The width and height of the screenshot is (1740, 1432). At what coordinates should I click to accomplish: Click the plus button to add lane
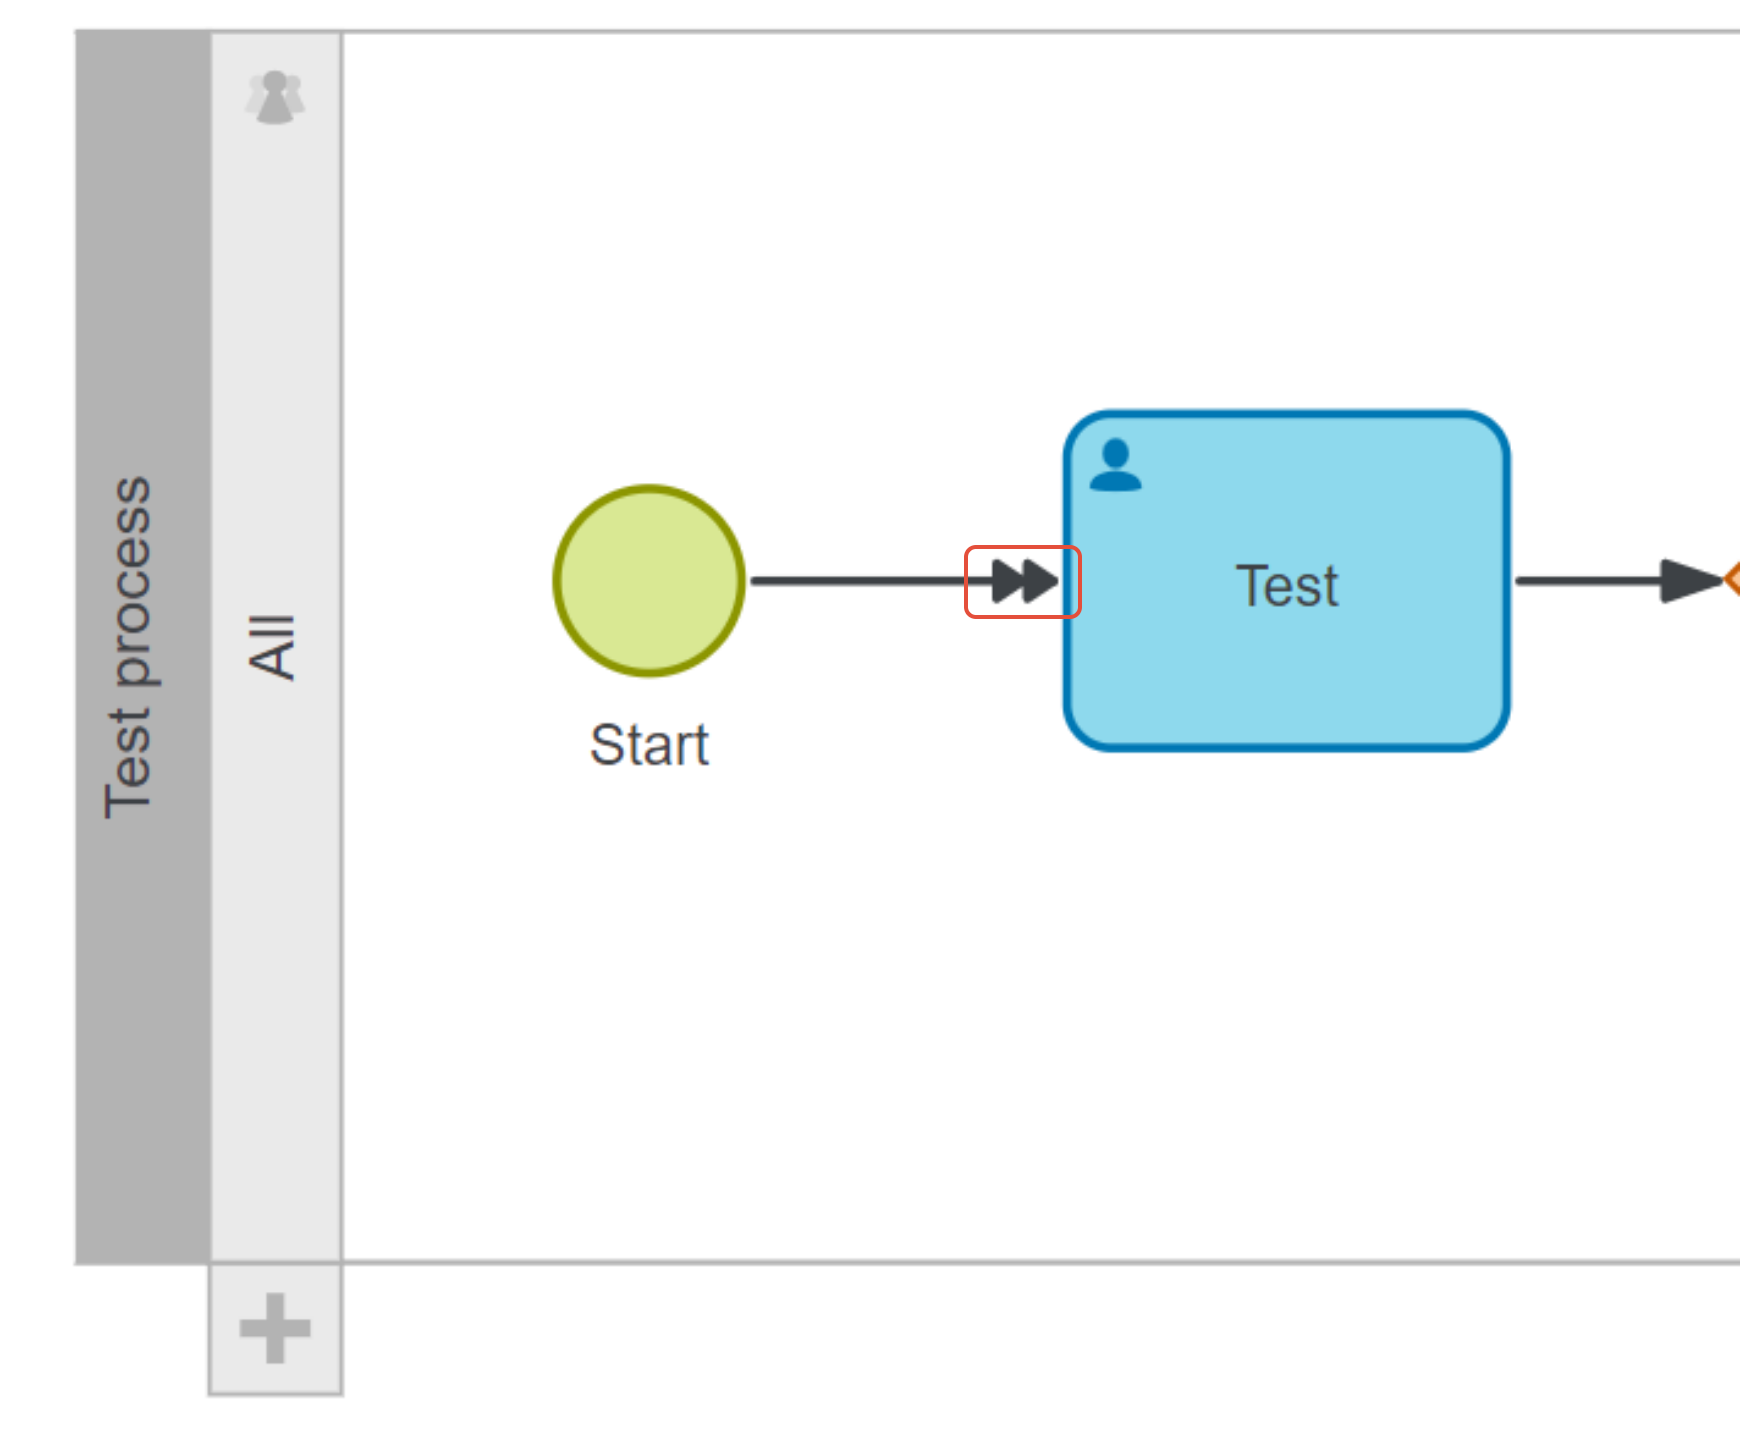[x=275, y=1328]
